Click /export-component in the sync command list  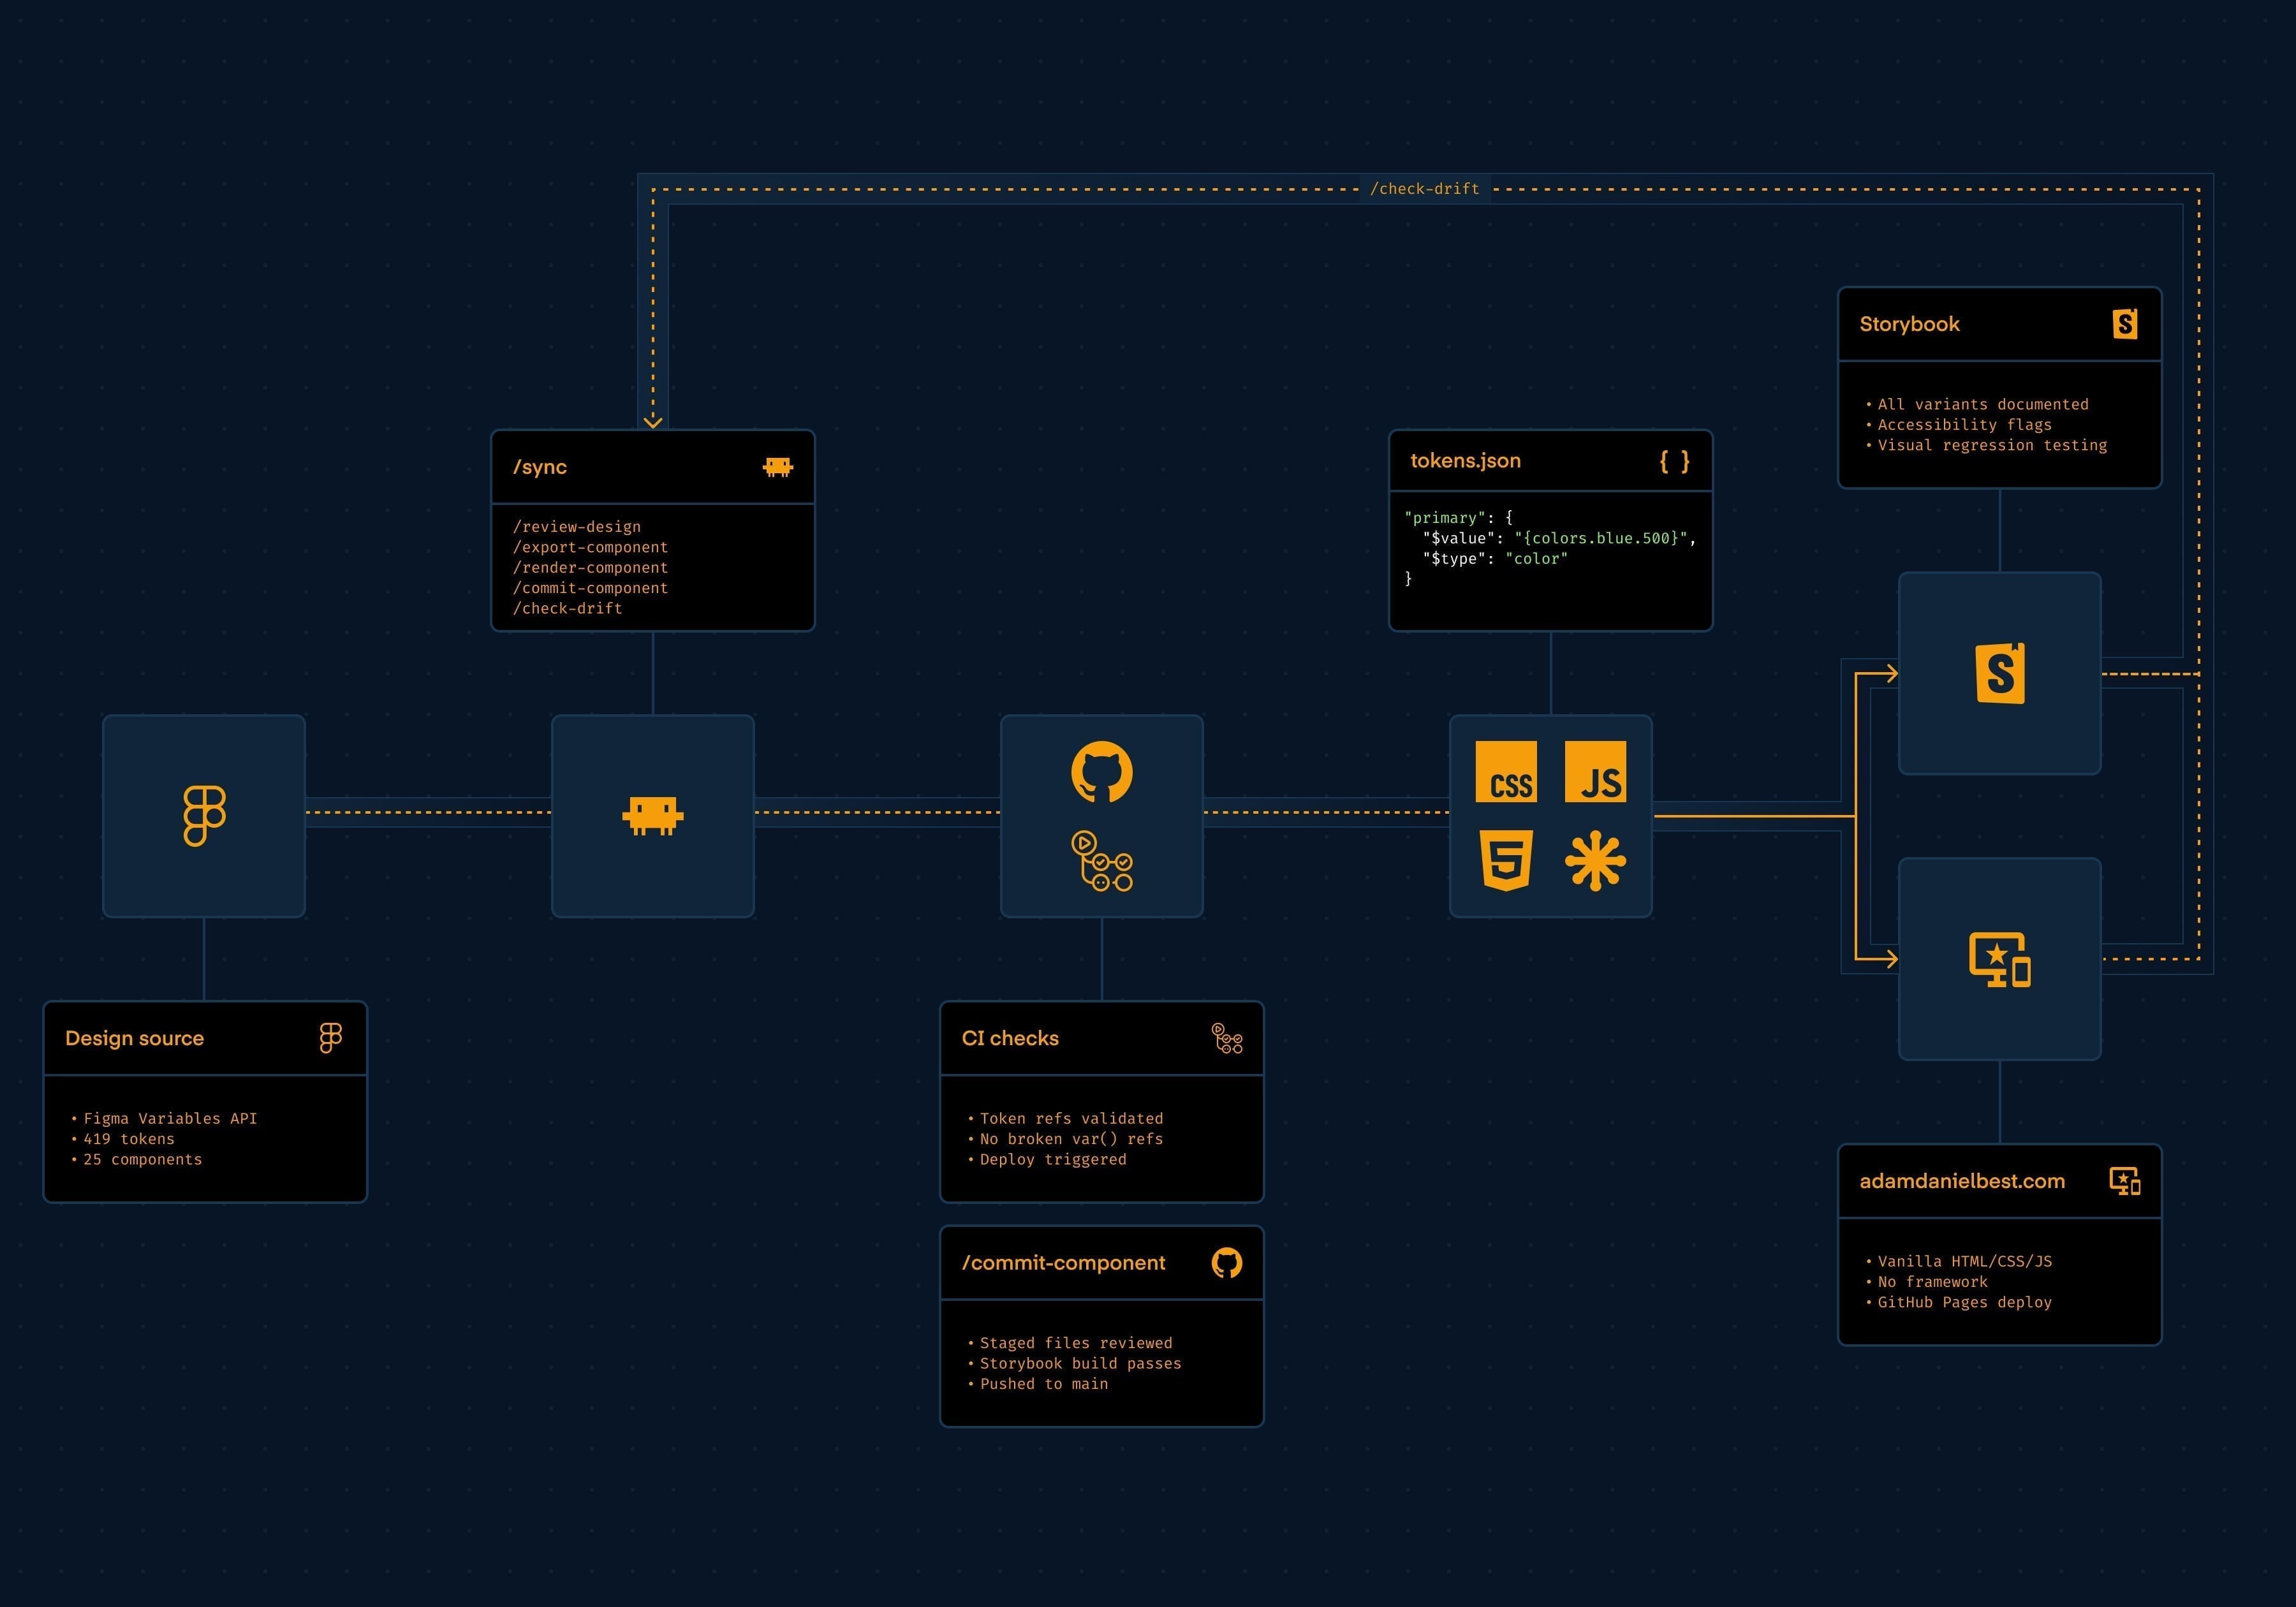point(590,547)
